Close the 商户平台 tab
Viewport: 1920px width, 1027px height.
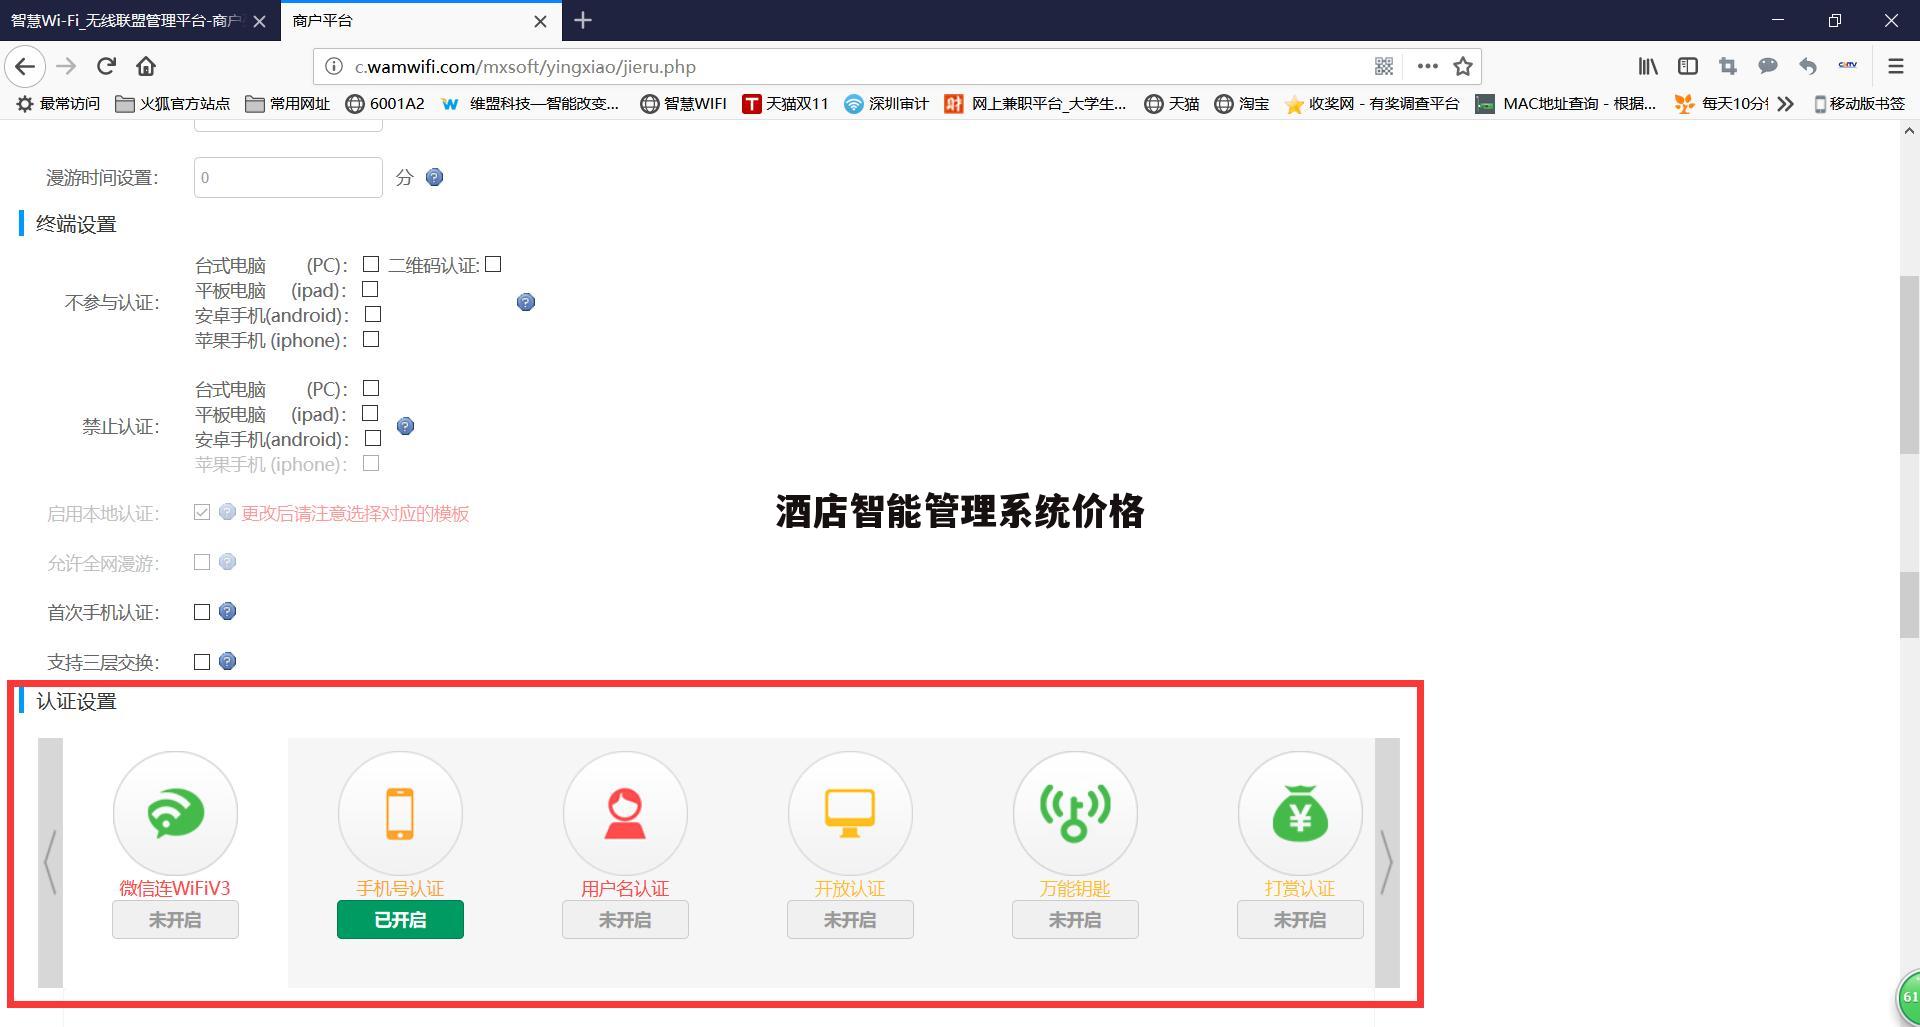pyautogui.click(x=541, y=21)
